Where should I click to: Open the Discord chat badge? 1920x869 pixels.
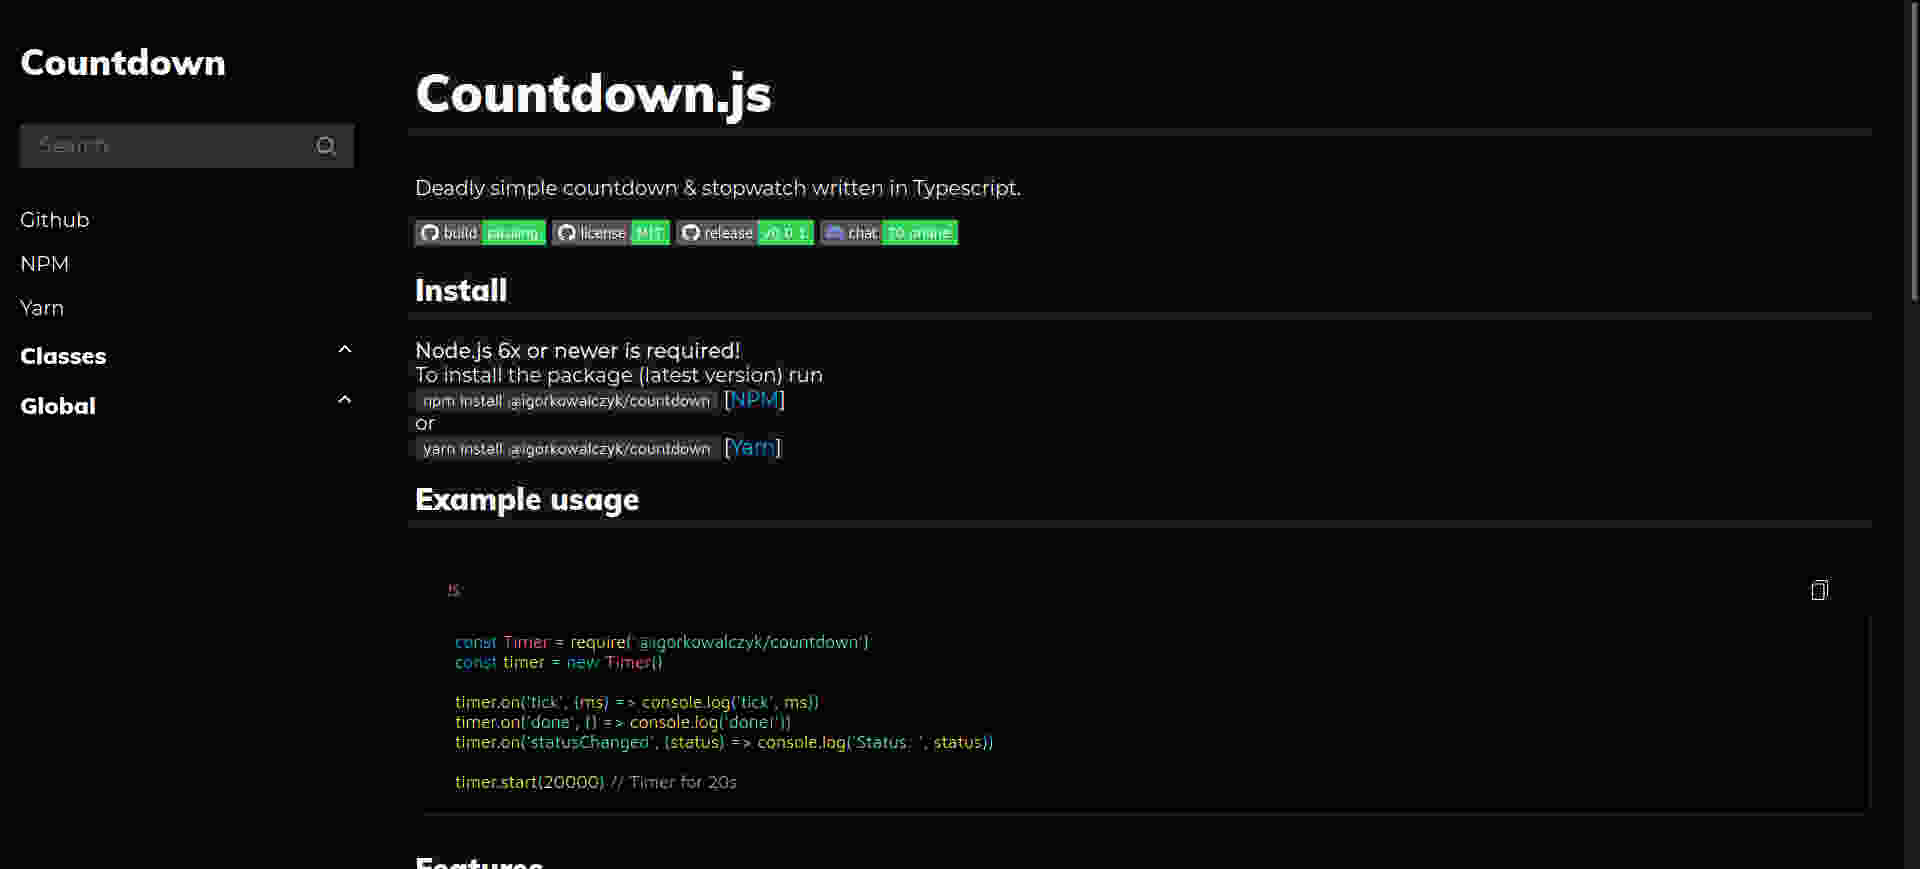[889, 233]
